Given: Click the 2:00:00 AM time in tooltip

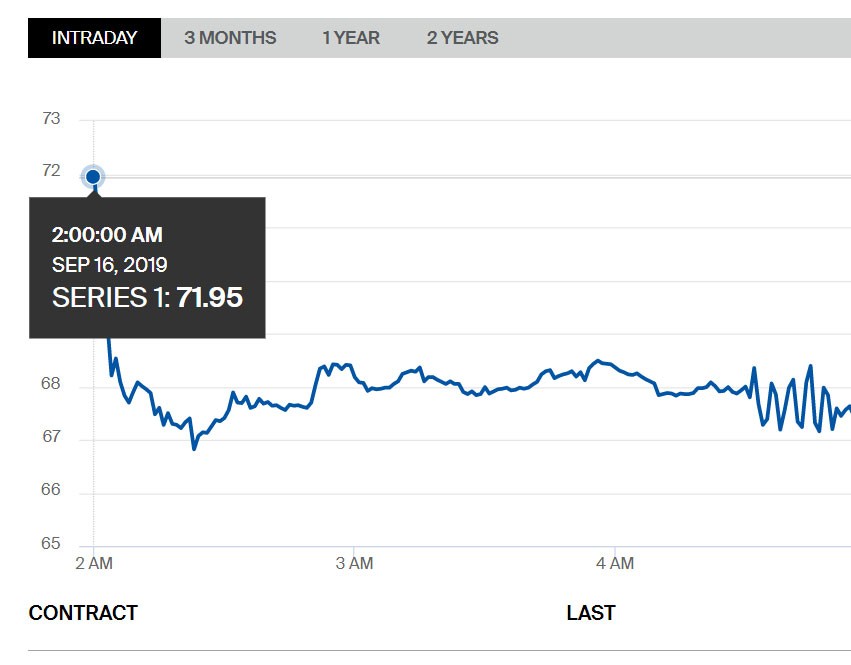Looking at the screenshot, I should [107, 235].
